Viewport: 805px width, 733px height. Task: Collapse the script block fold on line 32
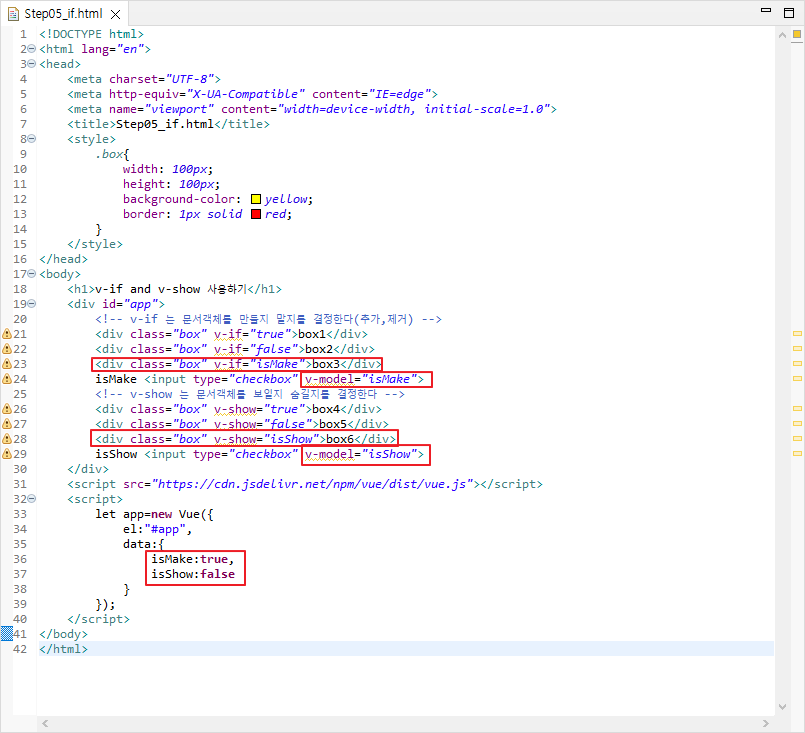click(x=32, y=498)
